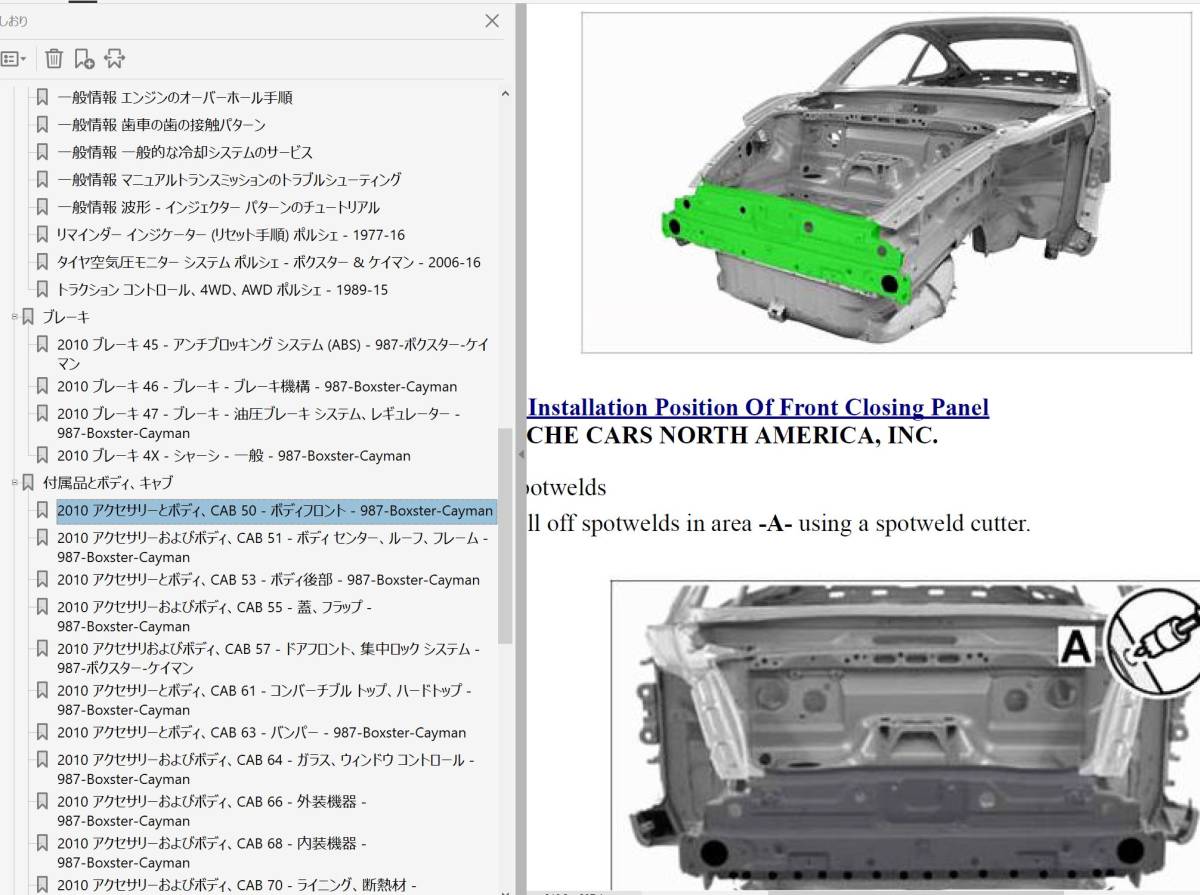Viewport: 1200px width, 895px height.
Task: Click bookmark icon beside CAB 51 ボディ センター
Action: pos(42,537)
